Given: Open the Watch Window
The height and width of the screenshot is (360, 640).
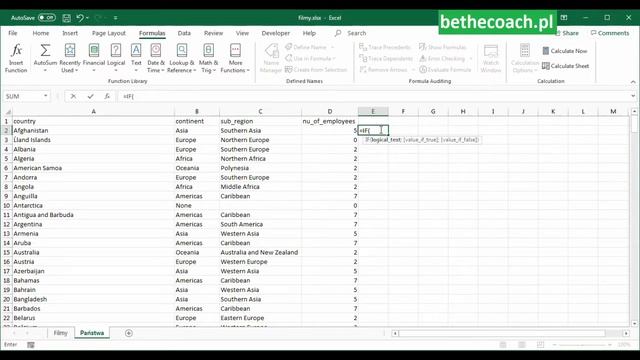Looking at the screenshot, I should (x=491, y=58).
